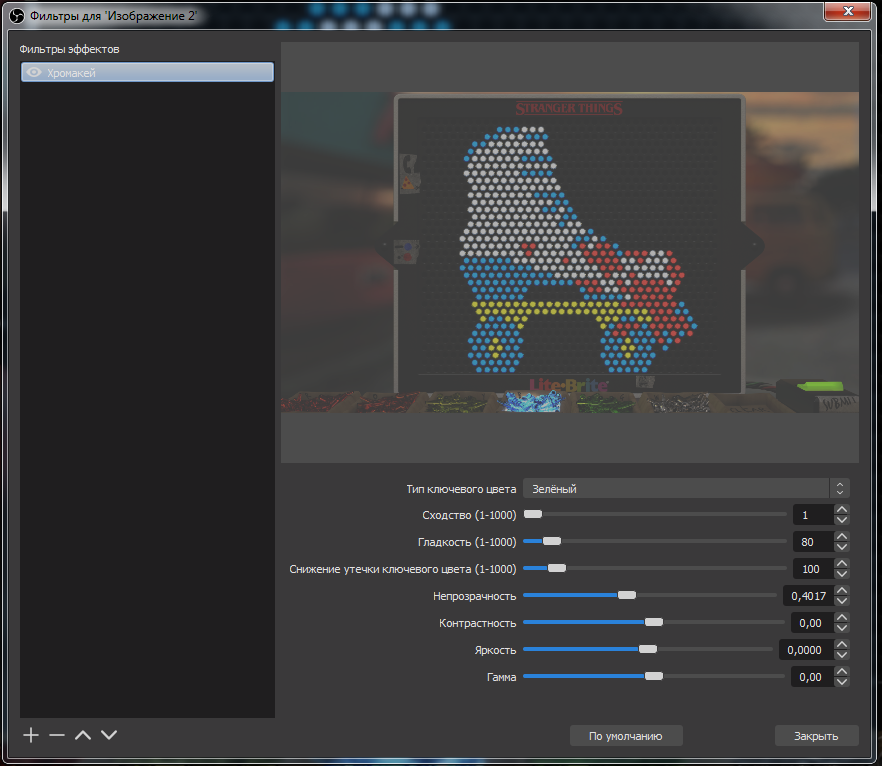
Task: Focus the Контрастность value field
Action: point(812,623)
